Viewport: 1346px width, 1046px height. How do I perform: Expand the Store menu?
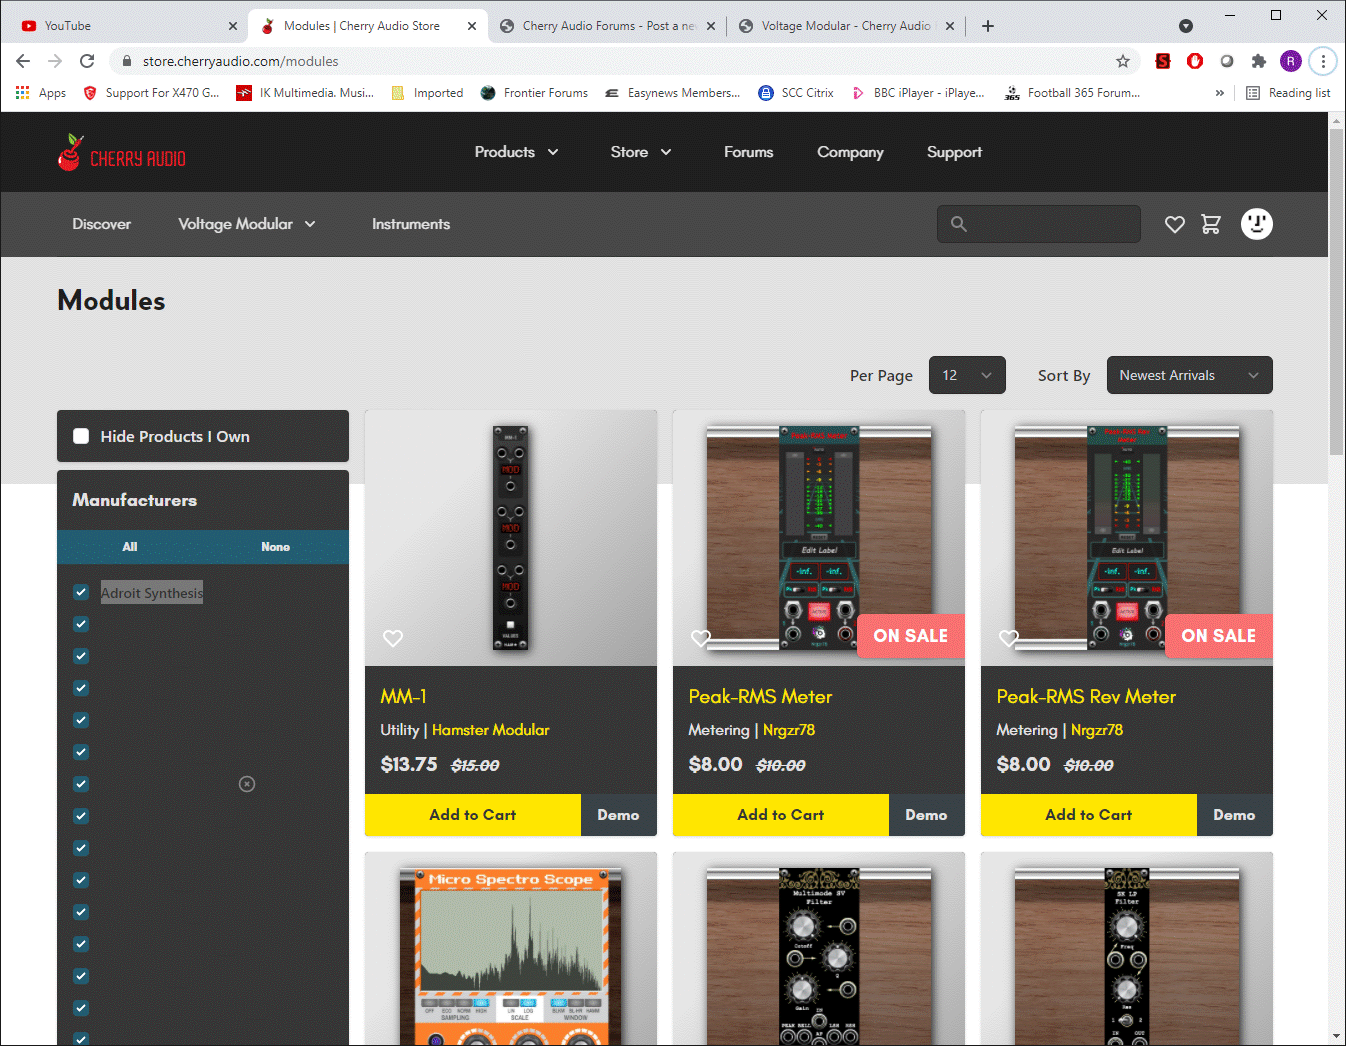pos(641,152)
